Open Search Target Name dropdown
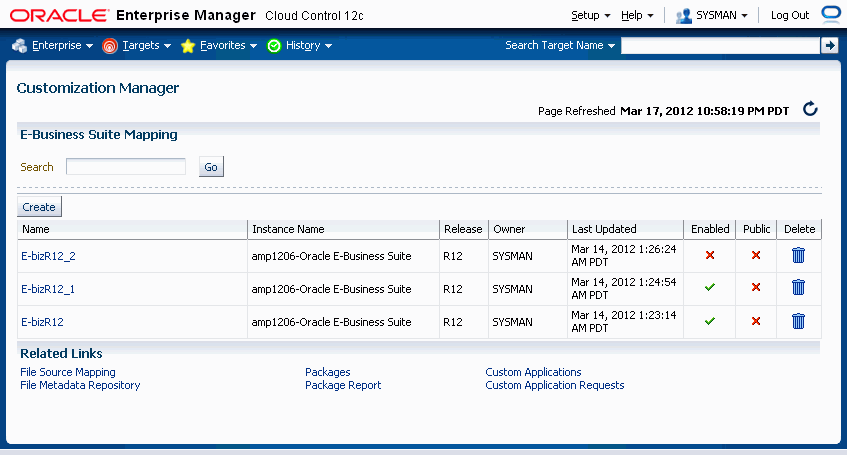847x455 pixels. point(560,45)
